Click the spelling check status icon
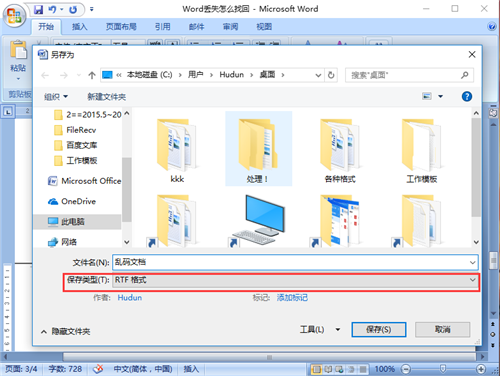The image size is (500, 376). coord(98,369)
